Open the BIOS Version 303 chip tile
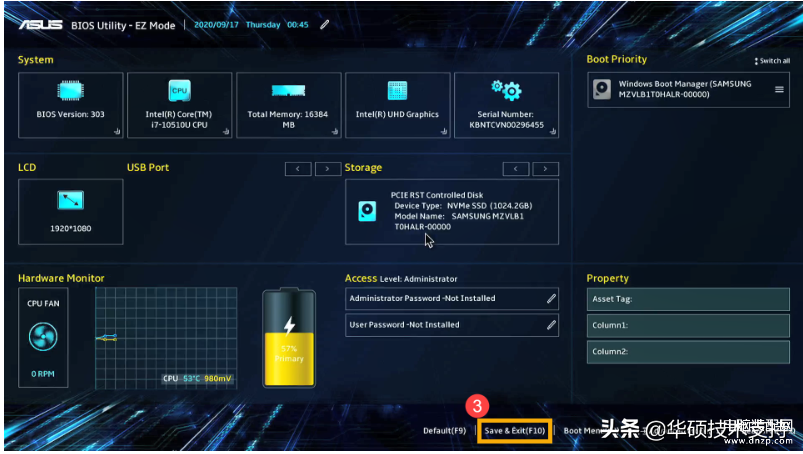Viewport: 803px width, 454px height. coord(71,105)
